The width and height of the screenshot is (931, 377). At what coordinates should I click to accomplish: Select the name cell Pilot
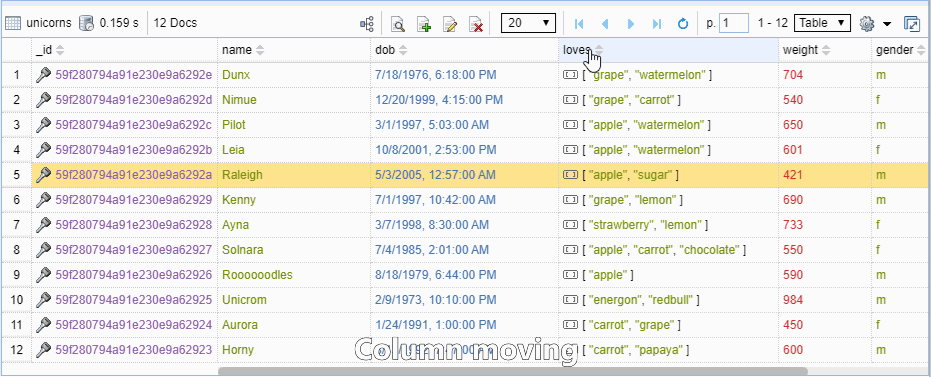[234, 125]
